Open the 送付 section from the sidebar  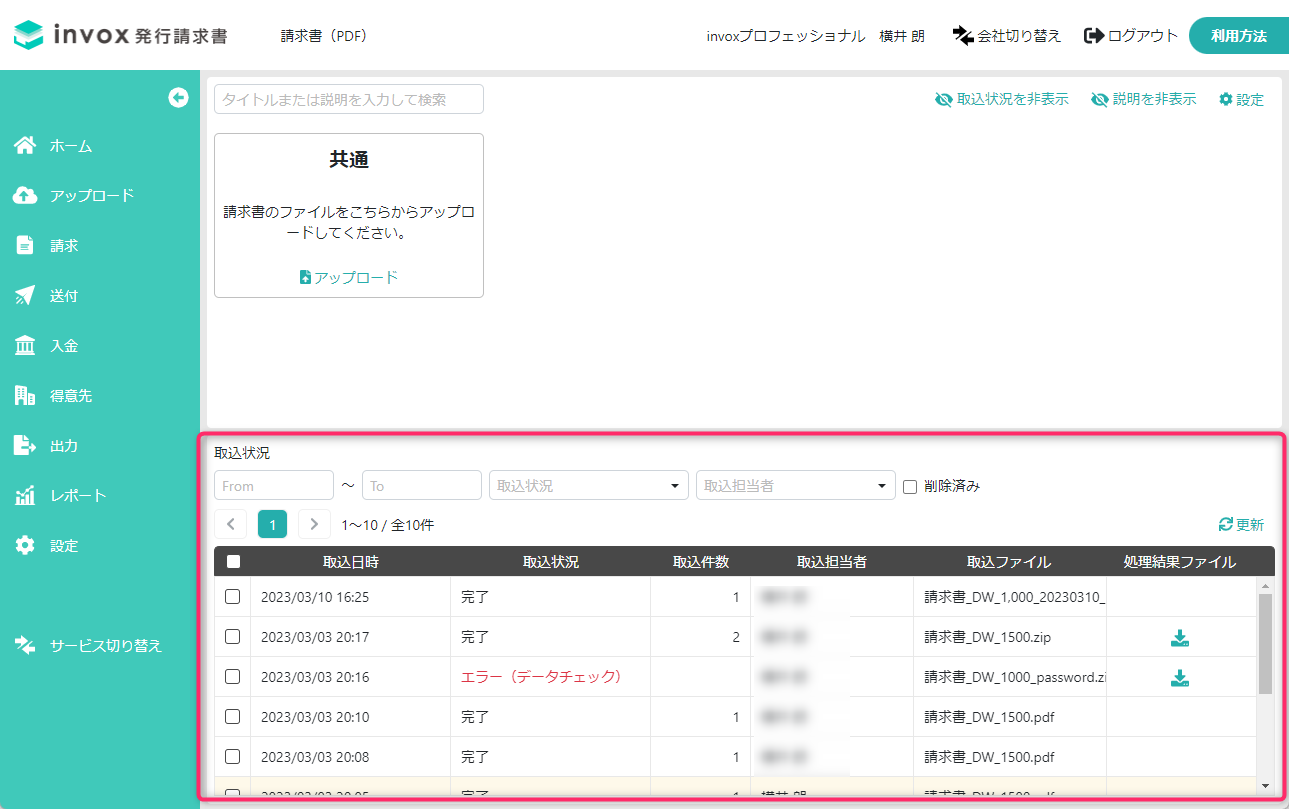(60, 295)
